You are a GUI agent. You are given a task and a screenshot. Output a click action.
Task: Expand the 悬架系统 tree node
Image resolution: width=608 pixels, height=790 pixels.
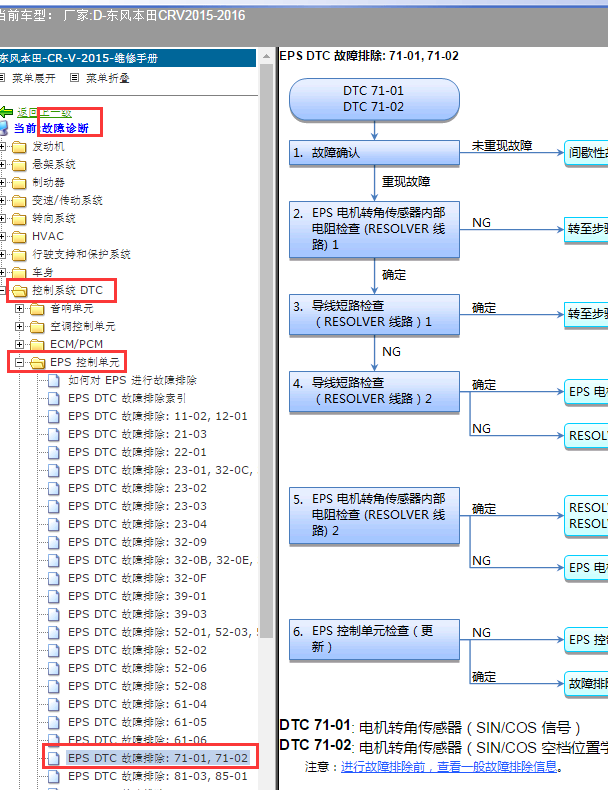[x=3, y=165]
